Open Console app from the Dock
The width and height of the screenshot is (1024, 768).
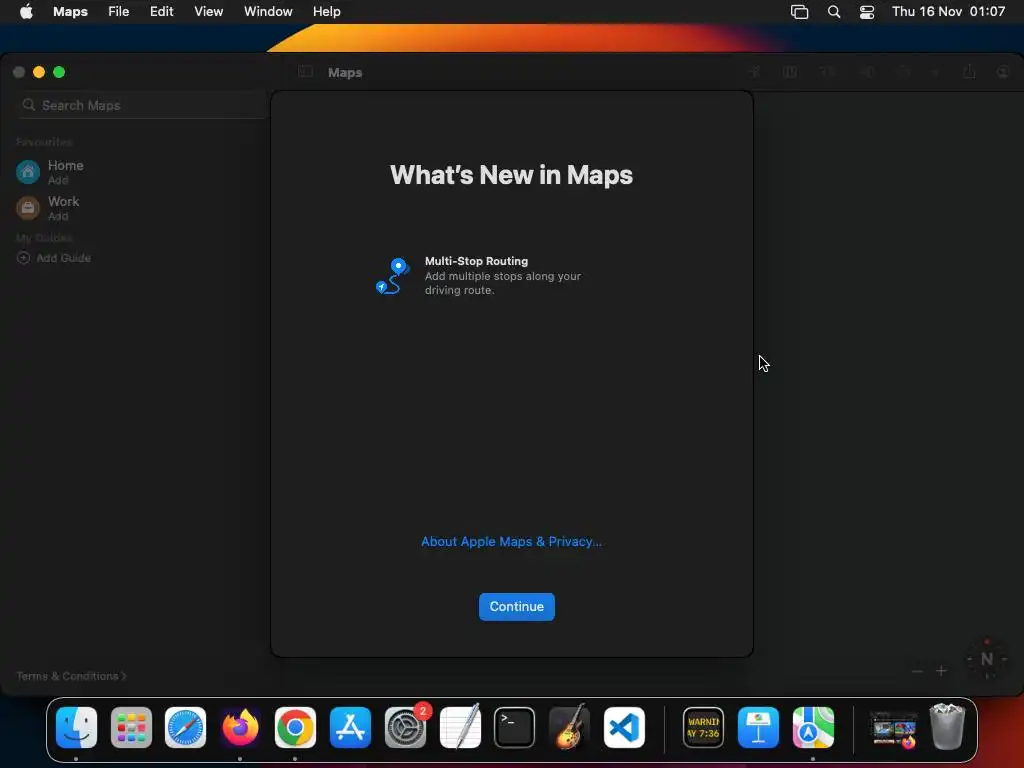click(x=703, y=728)
